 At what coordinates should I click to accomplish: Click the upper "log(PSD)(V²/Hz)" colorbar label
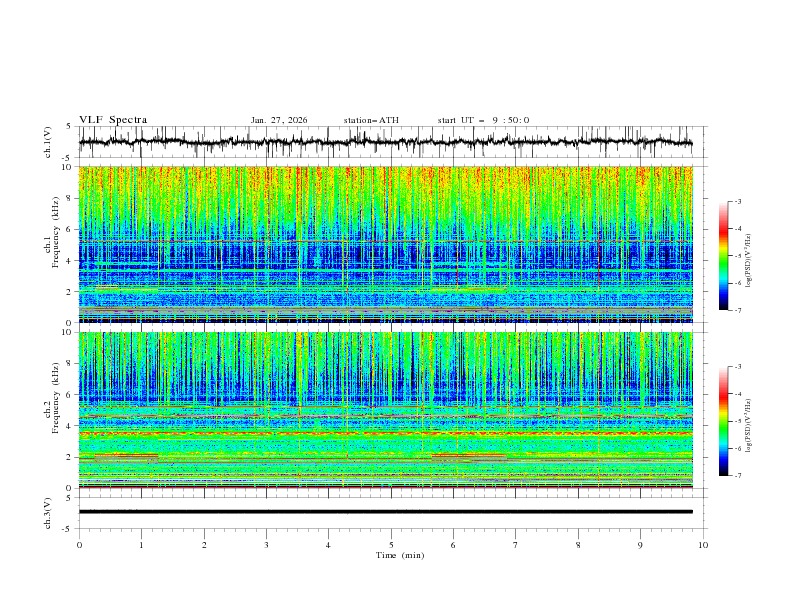pos(749,261)
